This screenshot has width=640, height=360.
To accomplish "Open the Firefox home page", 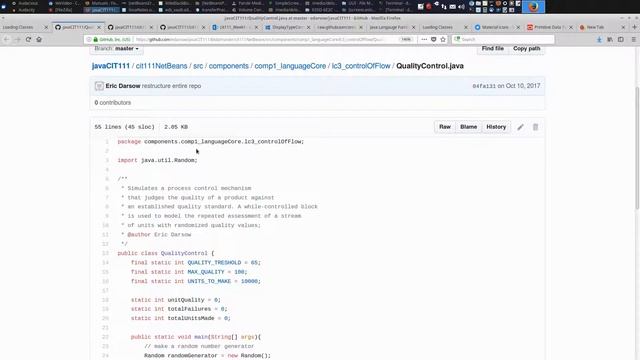I will pyautogui.click(x=39, y=39).
